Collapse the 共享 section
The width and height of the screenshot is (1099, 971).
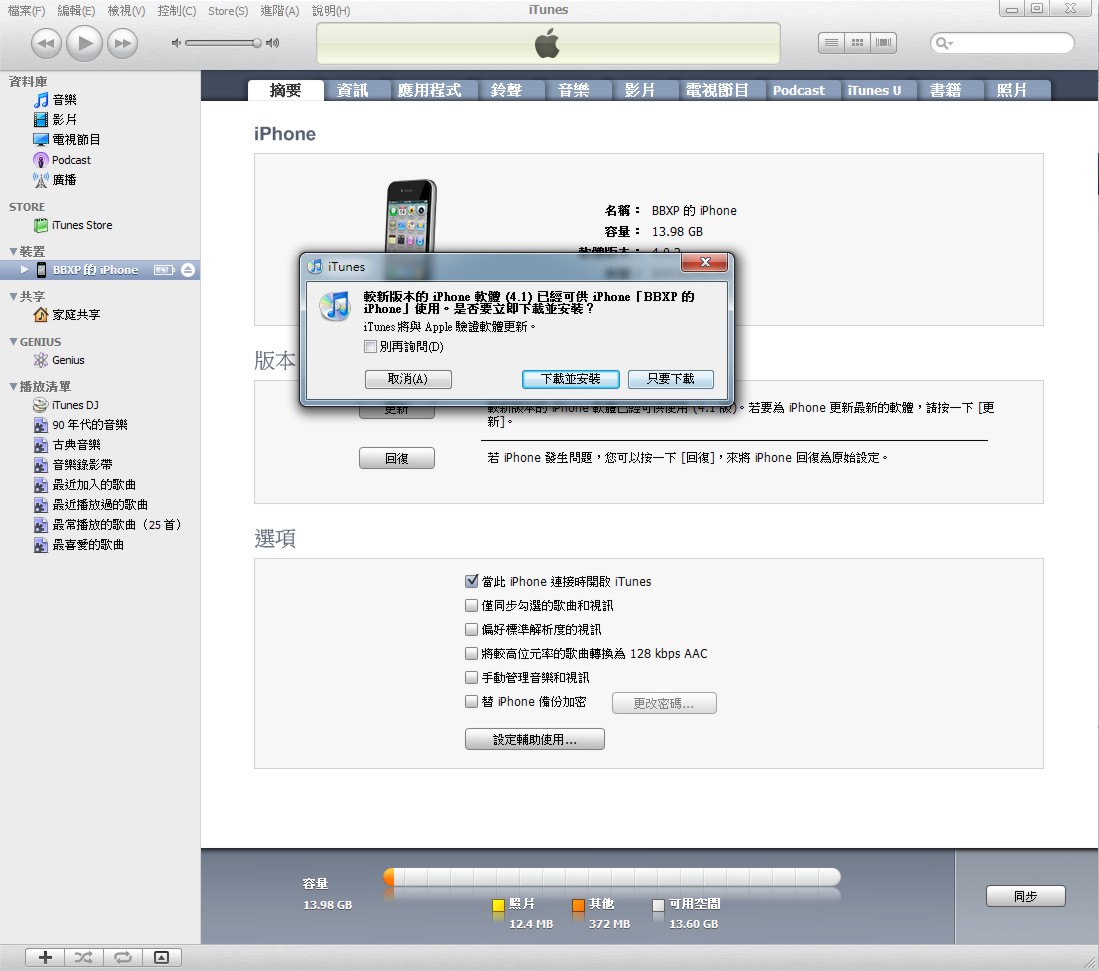click(x=13, y=297)
